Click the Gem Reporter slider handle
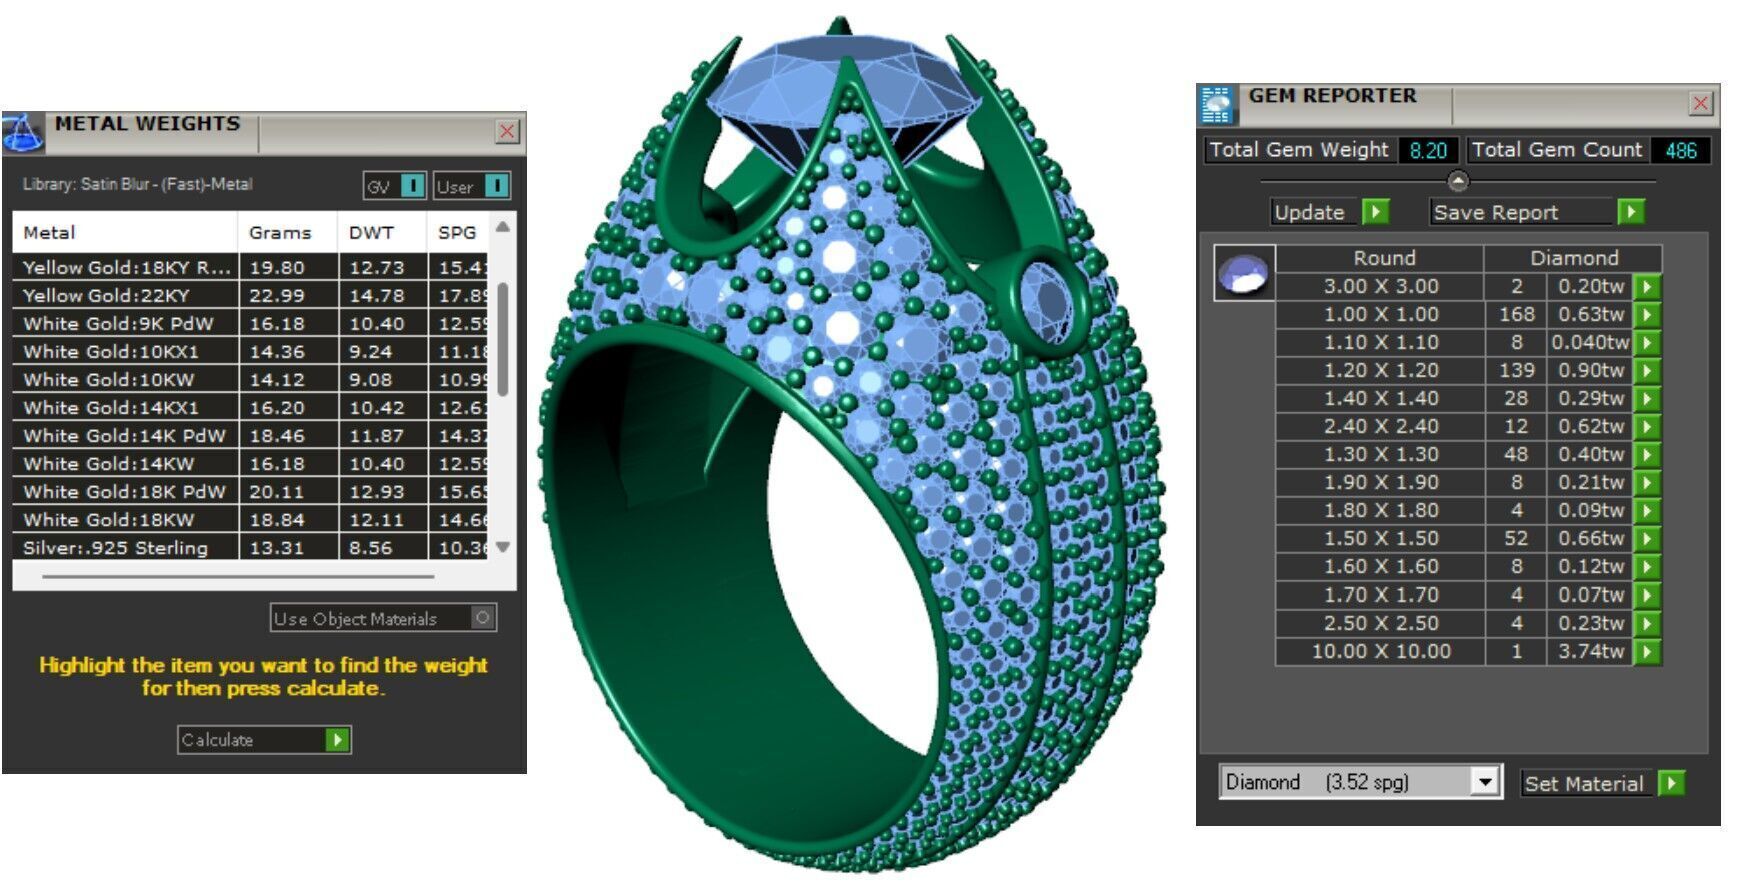 pyautogui.click(x=1458, y=181)
